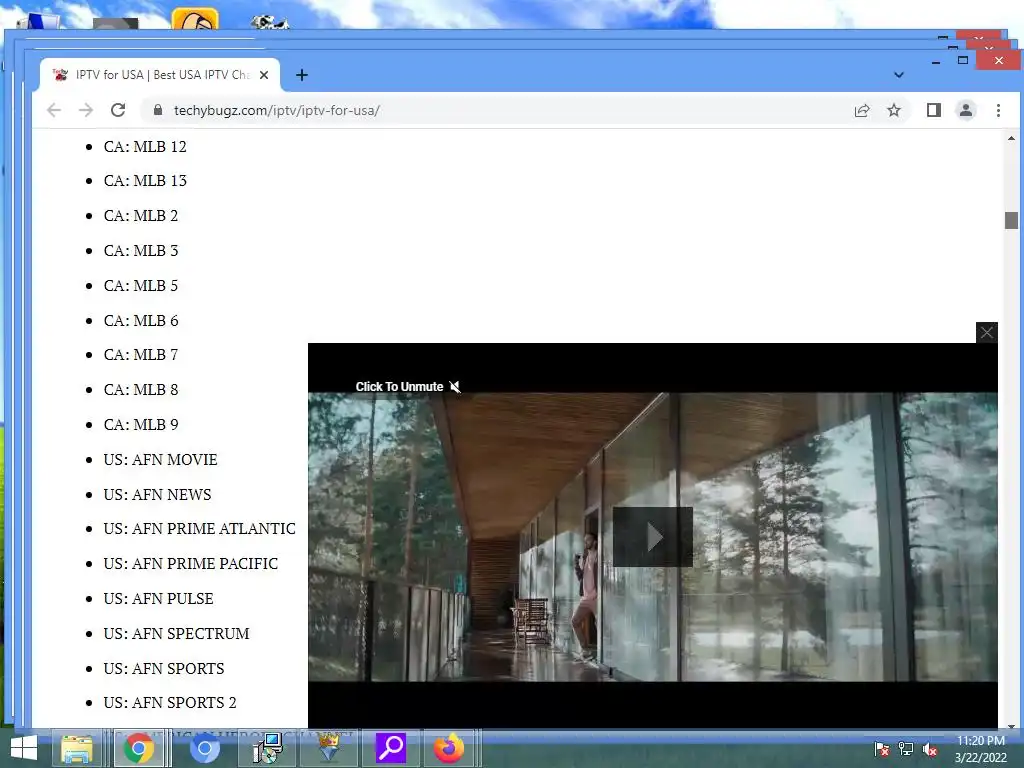Select the text US: AFN PRIME PACIFIC
1024x768 pixels.
click(191, 564)
